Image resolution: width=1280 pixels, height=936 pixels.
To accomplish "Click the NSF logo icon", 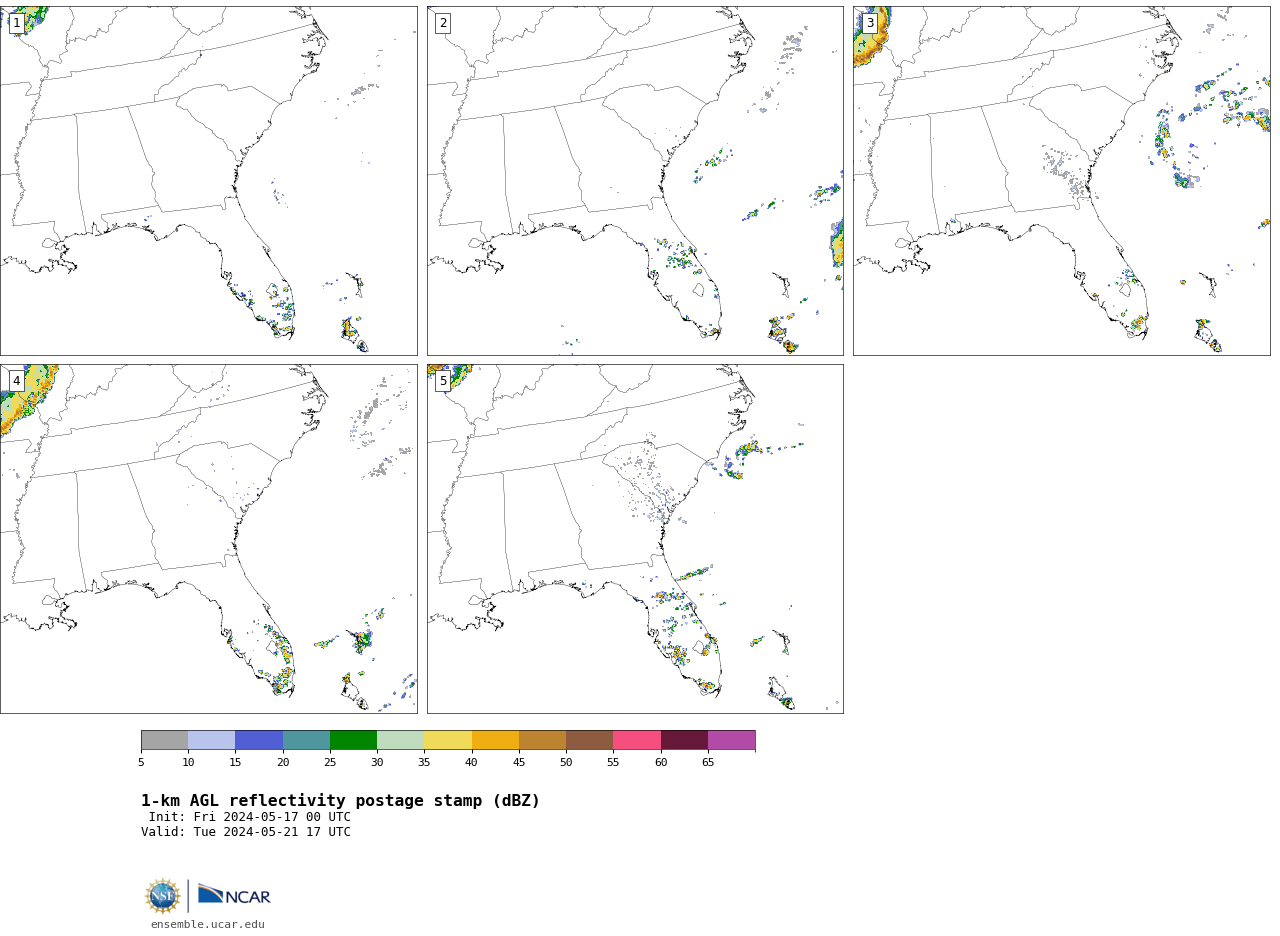I will tap(163, 896).
